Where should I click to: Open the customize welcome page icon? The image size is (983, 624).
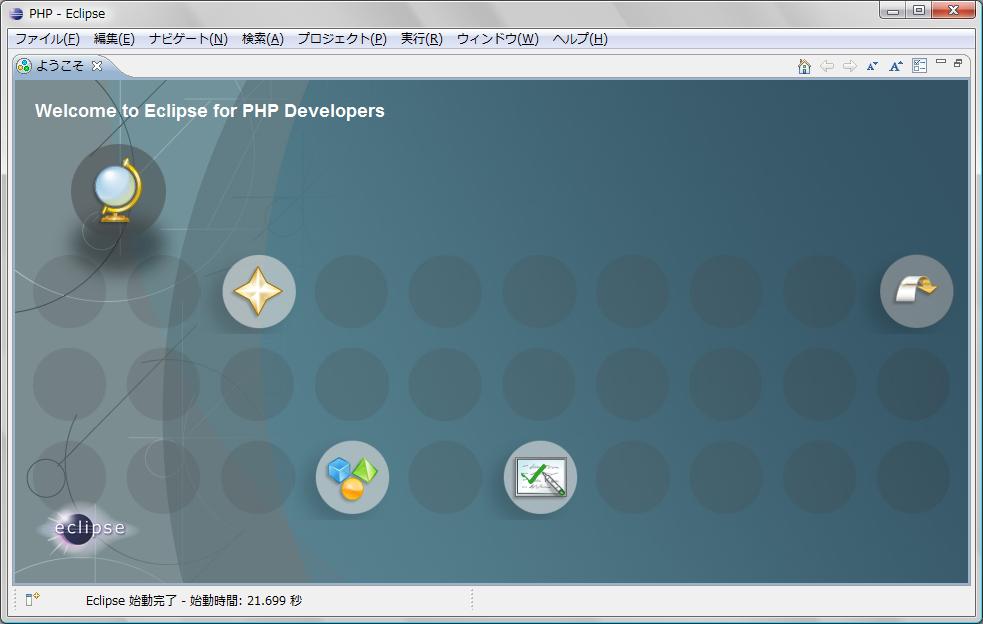tap(920, 65)
